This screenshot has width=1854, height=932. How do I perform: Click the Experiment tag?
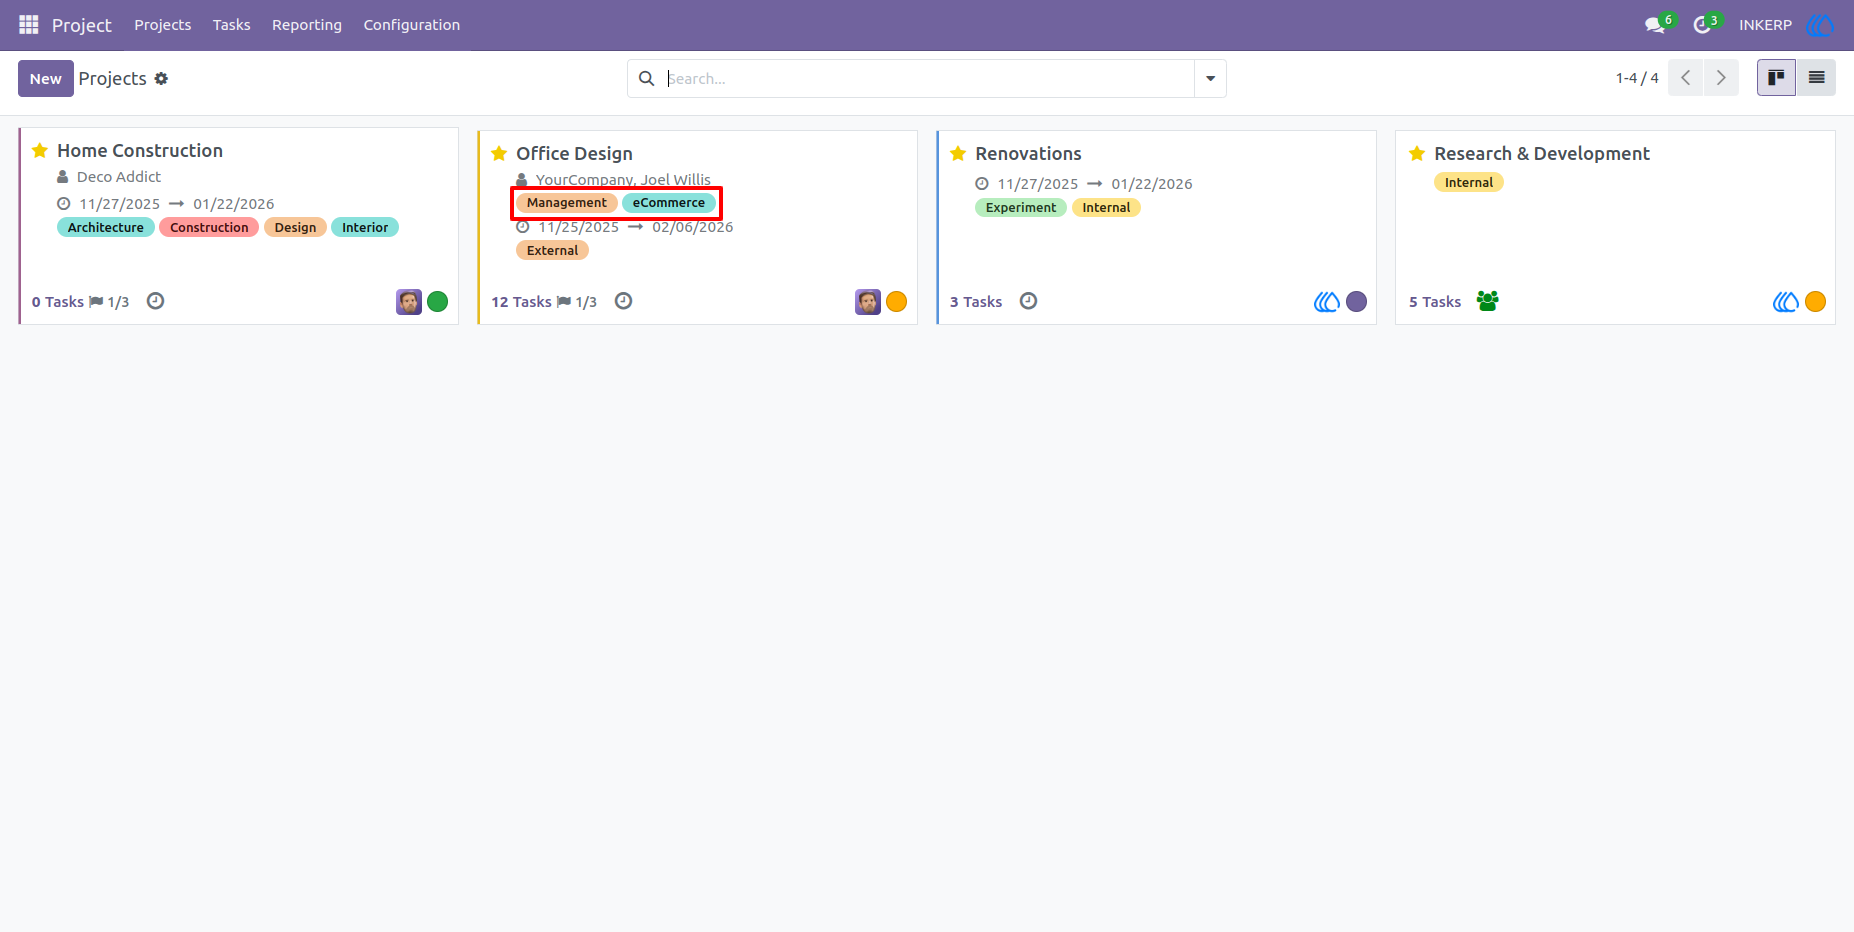click(1021, 208)
